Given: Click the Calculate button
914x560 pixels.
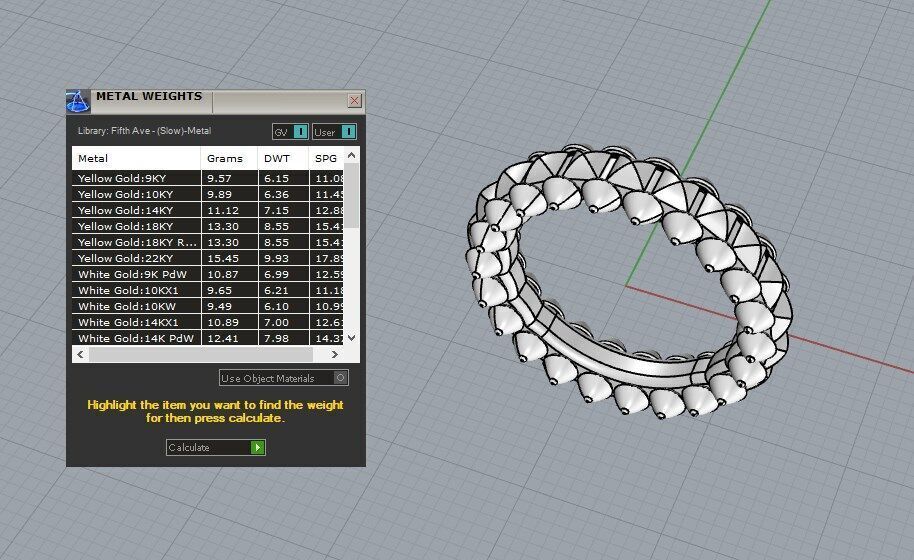Looking at the screenshot, I should [216, 447].
